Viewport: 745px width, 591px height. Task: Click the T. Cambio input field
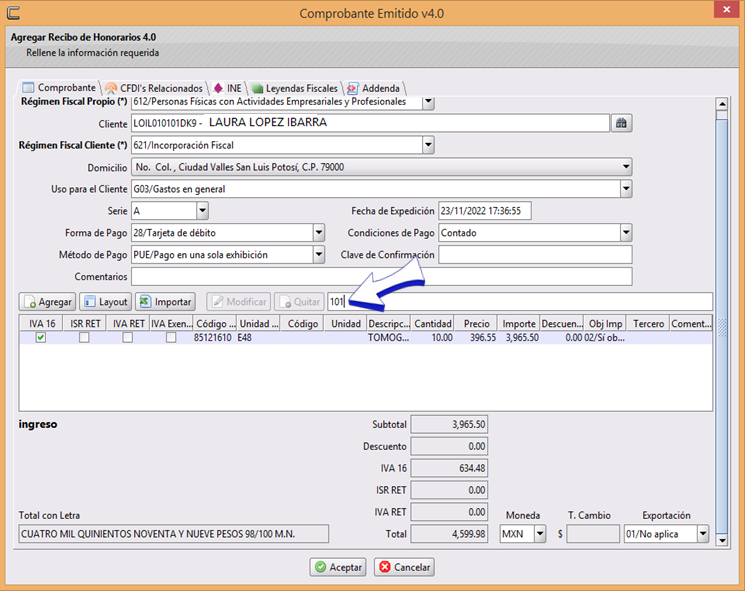593,534
